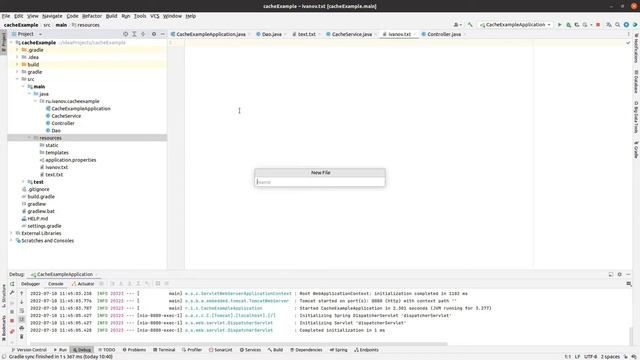640x360 pixels.
Task: Open the Refactor menu
Action: coord(92,16)
